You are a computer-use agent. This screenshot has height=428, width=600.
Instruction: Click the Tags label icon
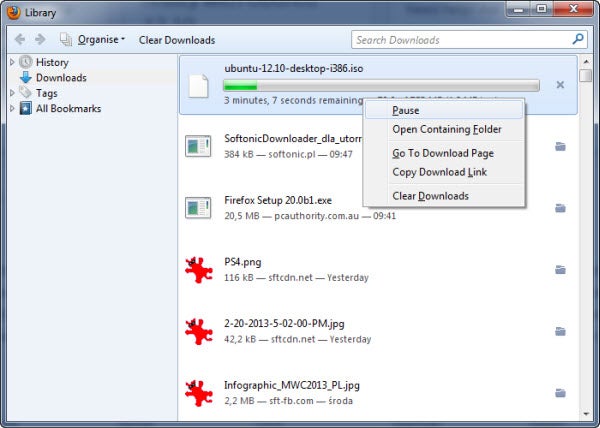[x=25, y=92]
